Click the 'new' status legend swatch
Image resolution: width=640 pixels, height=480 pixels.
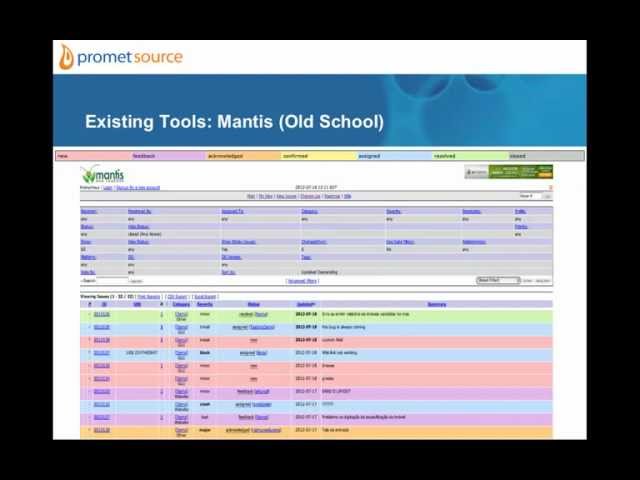(x=93, y=156)
